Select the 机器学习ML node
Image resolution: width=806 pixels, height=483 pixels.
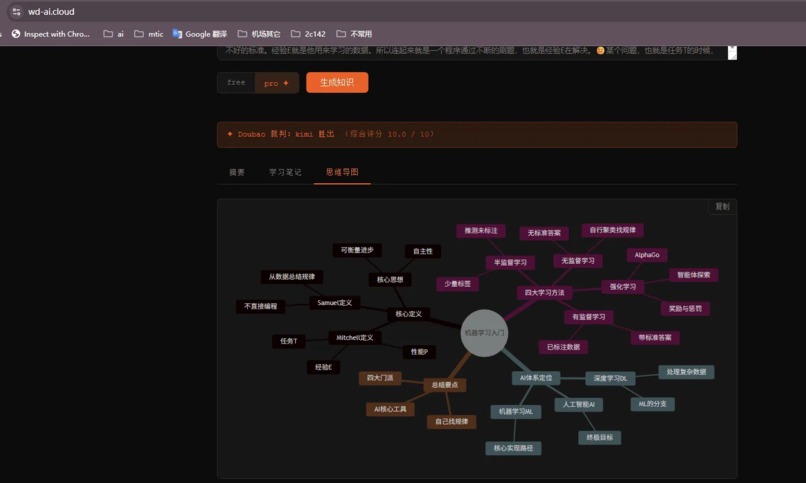click(516, 412)
